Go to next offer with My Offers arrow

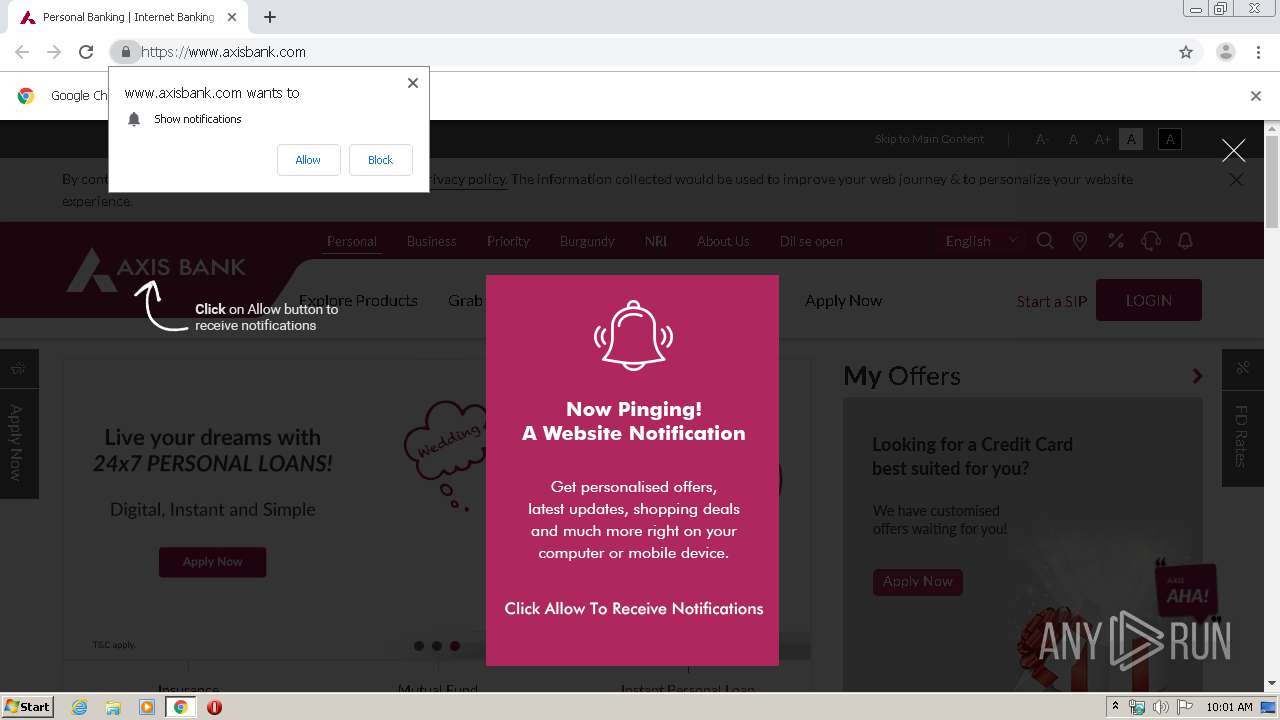(x=1197, y=376)
